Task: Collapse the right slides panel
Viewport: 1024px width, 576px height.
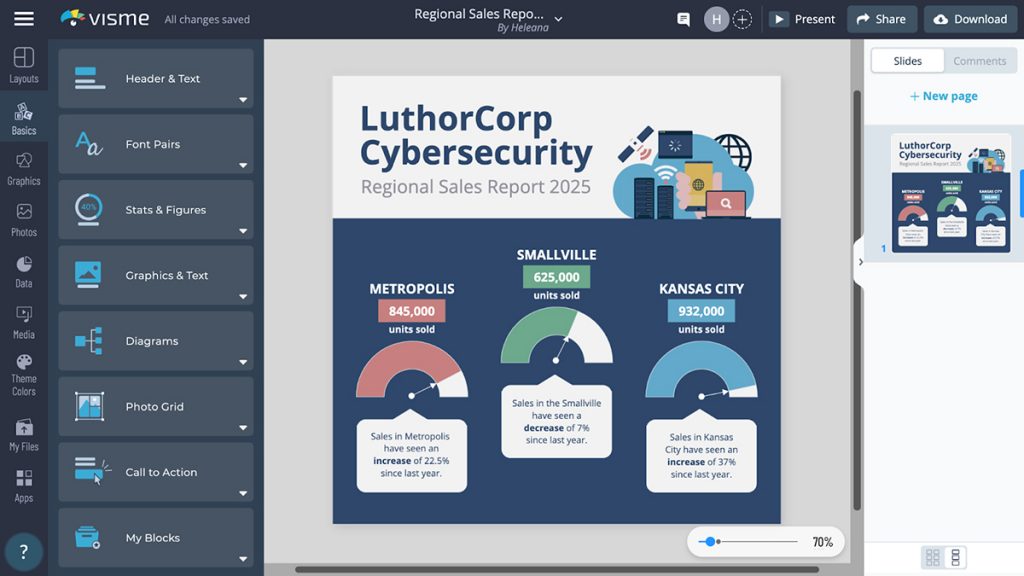Action: tap(860, 262)
